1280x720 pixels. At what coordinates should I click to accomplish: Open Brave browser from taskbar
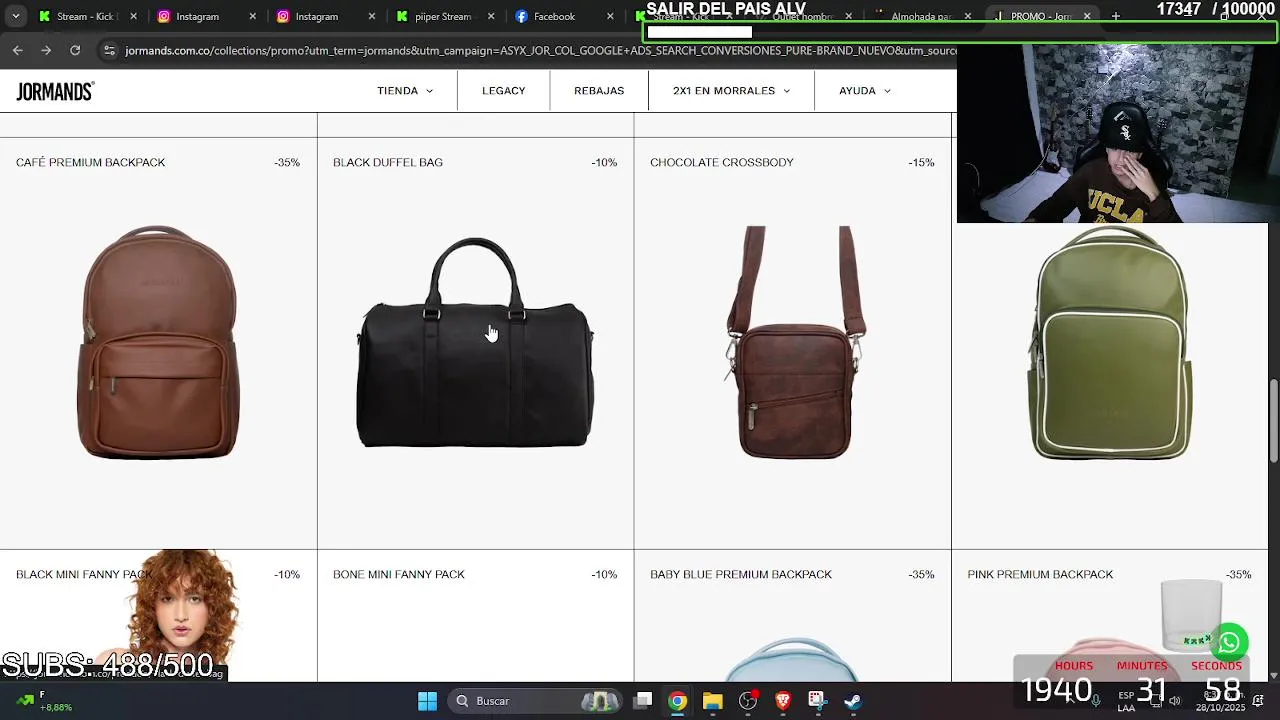[783, 701]
